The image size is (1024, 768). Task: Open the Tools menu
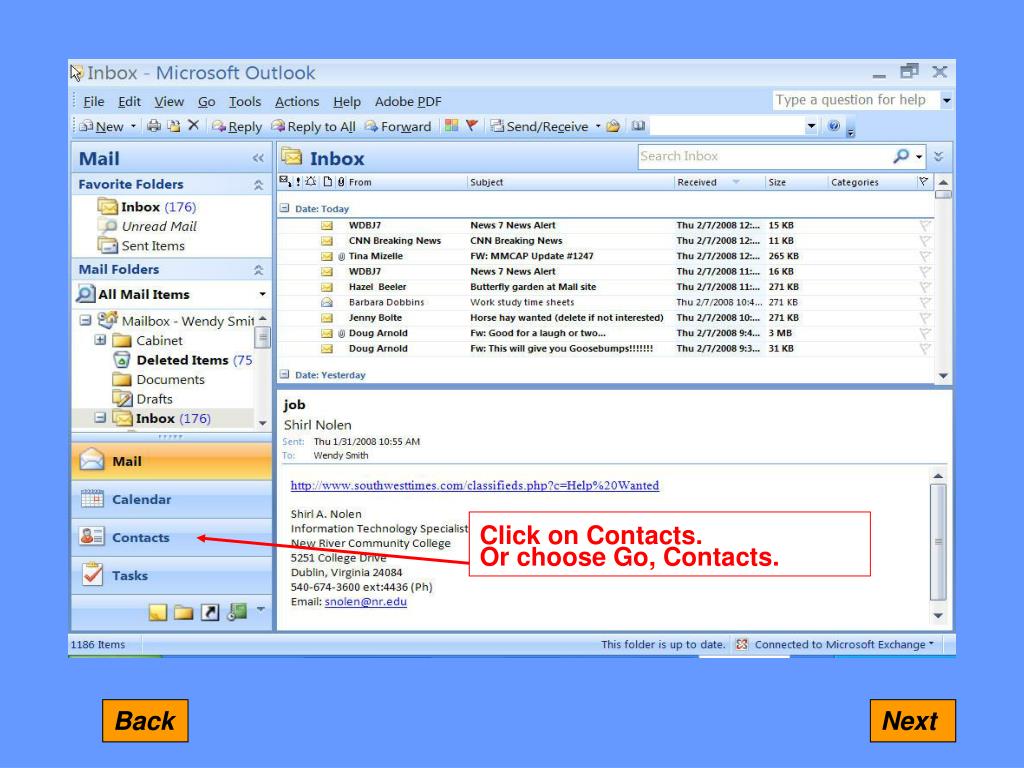point(245,102)
